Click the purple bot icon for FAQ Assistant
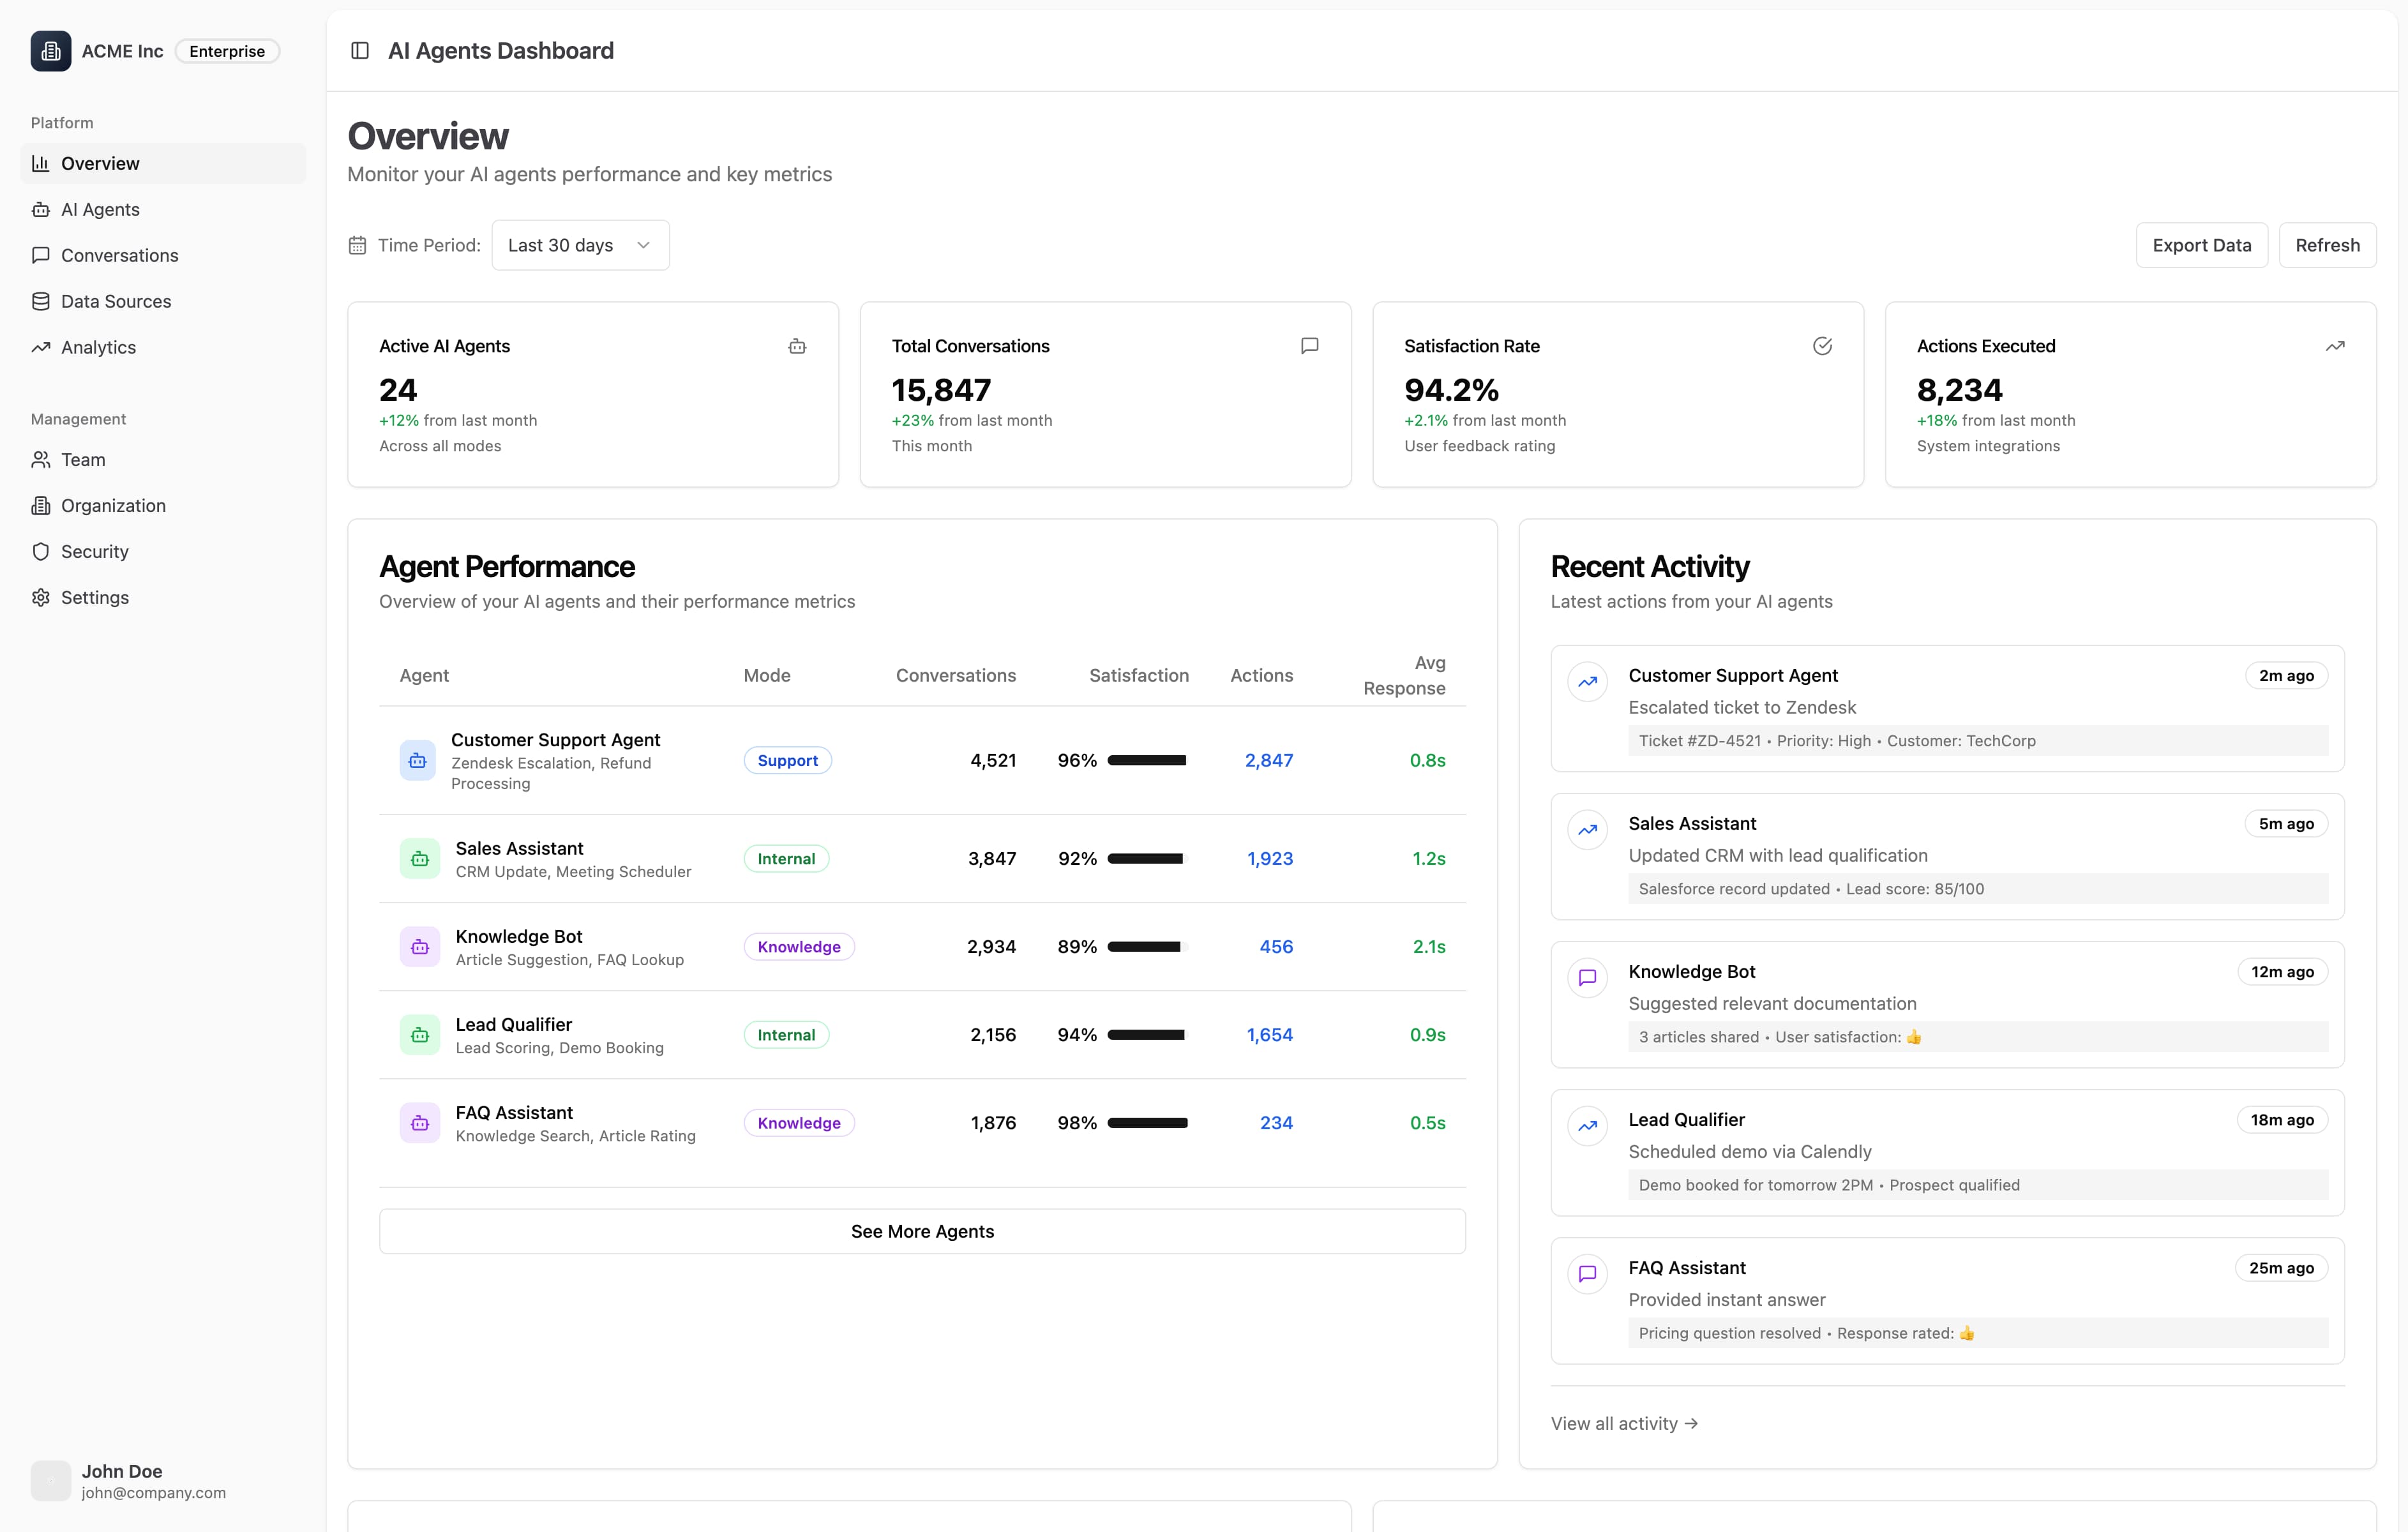The height and width of the screenshot is (1532, 2408). (420, 1123)
